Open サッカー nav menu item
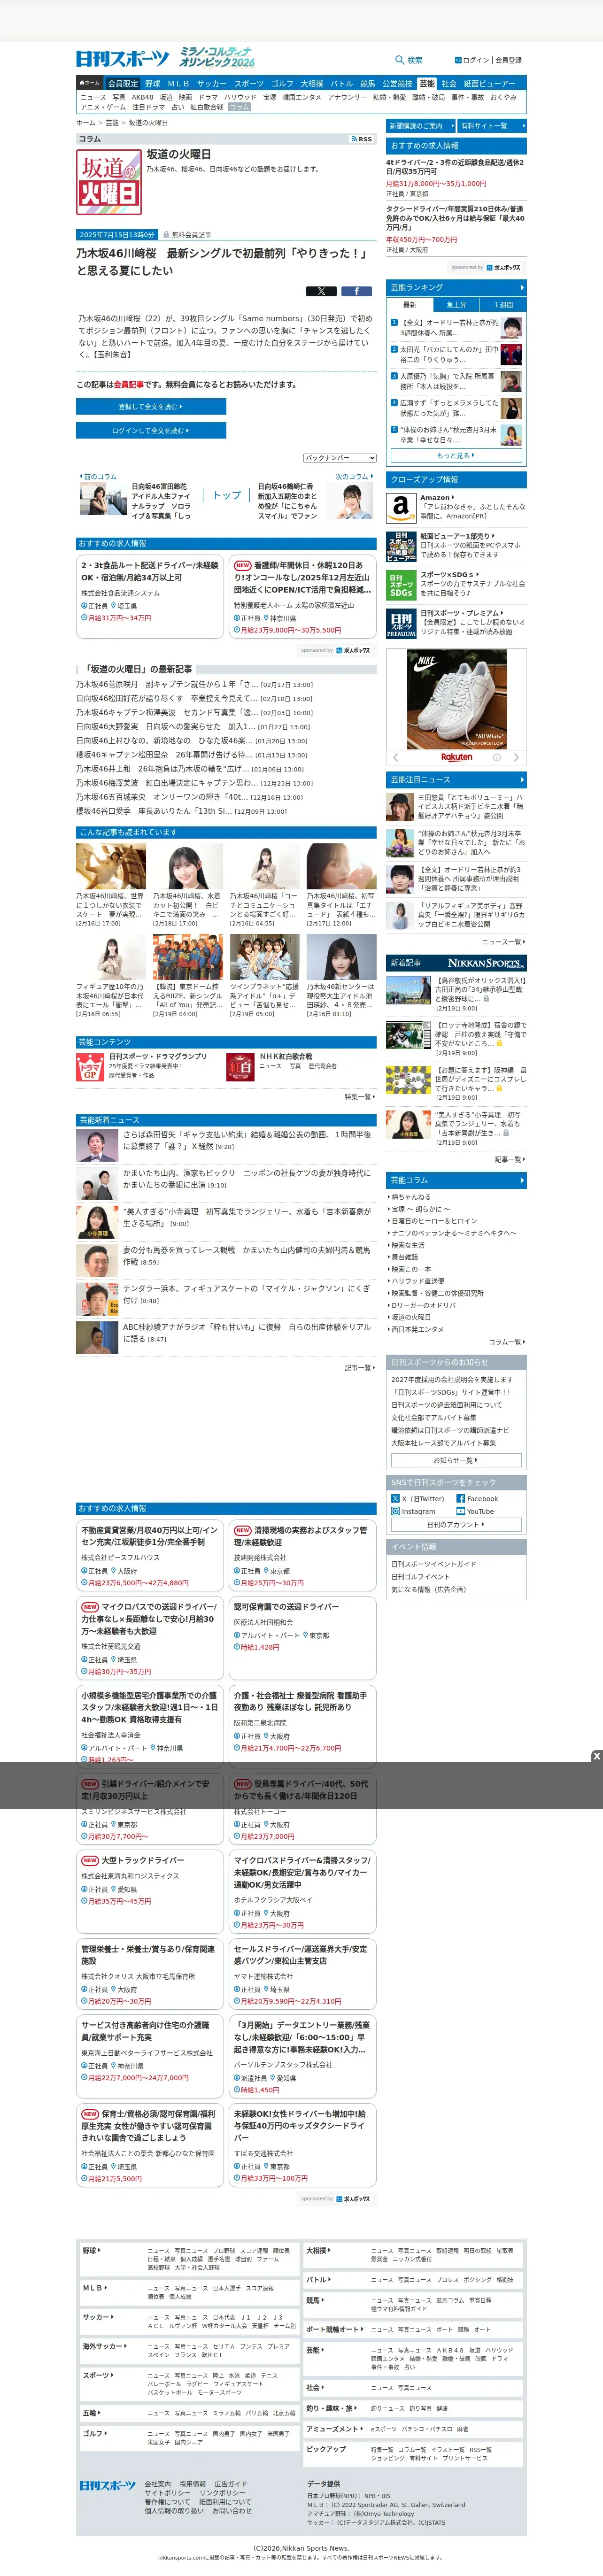Image resolution: width=603 pixels, height=2576 pixels. point(211,83)
